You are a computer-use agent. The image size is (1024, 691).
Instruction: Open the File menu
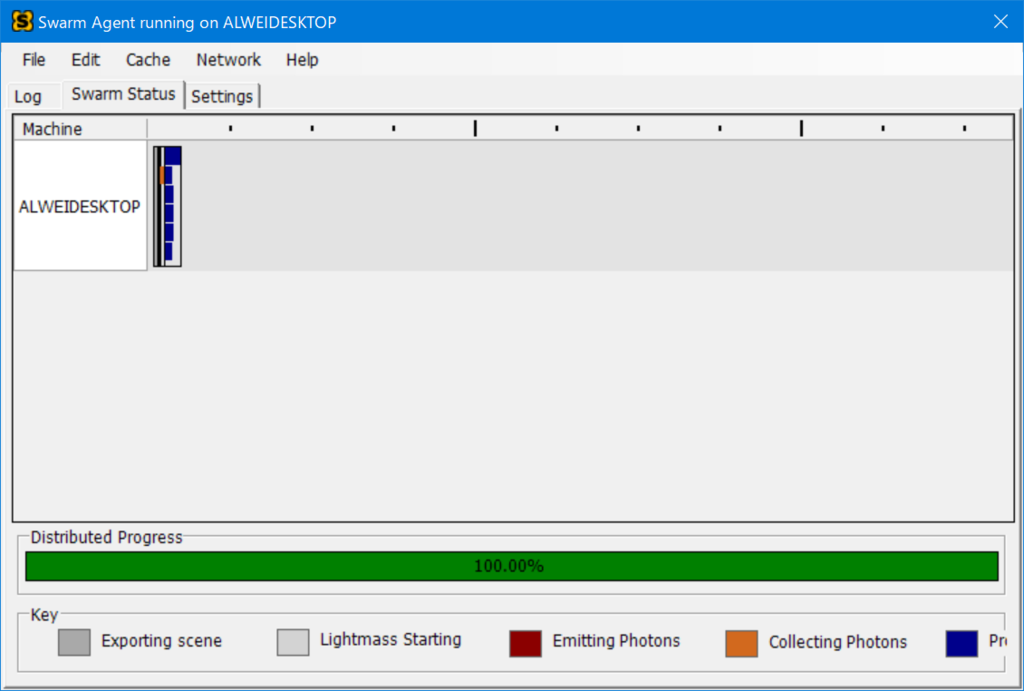pos(33,60)
